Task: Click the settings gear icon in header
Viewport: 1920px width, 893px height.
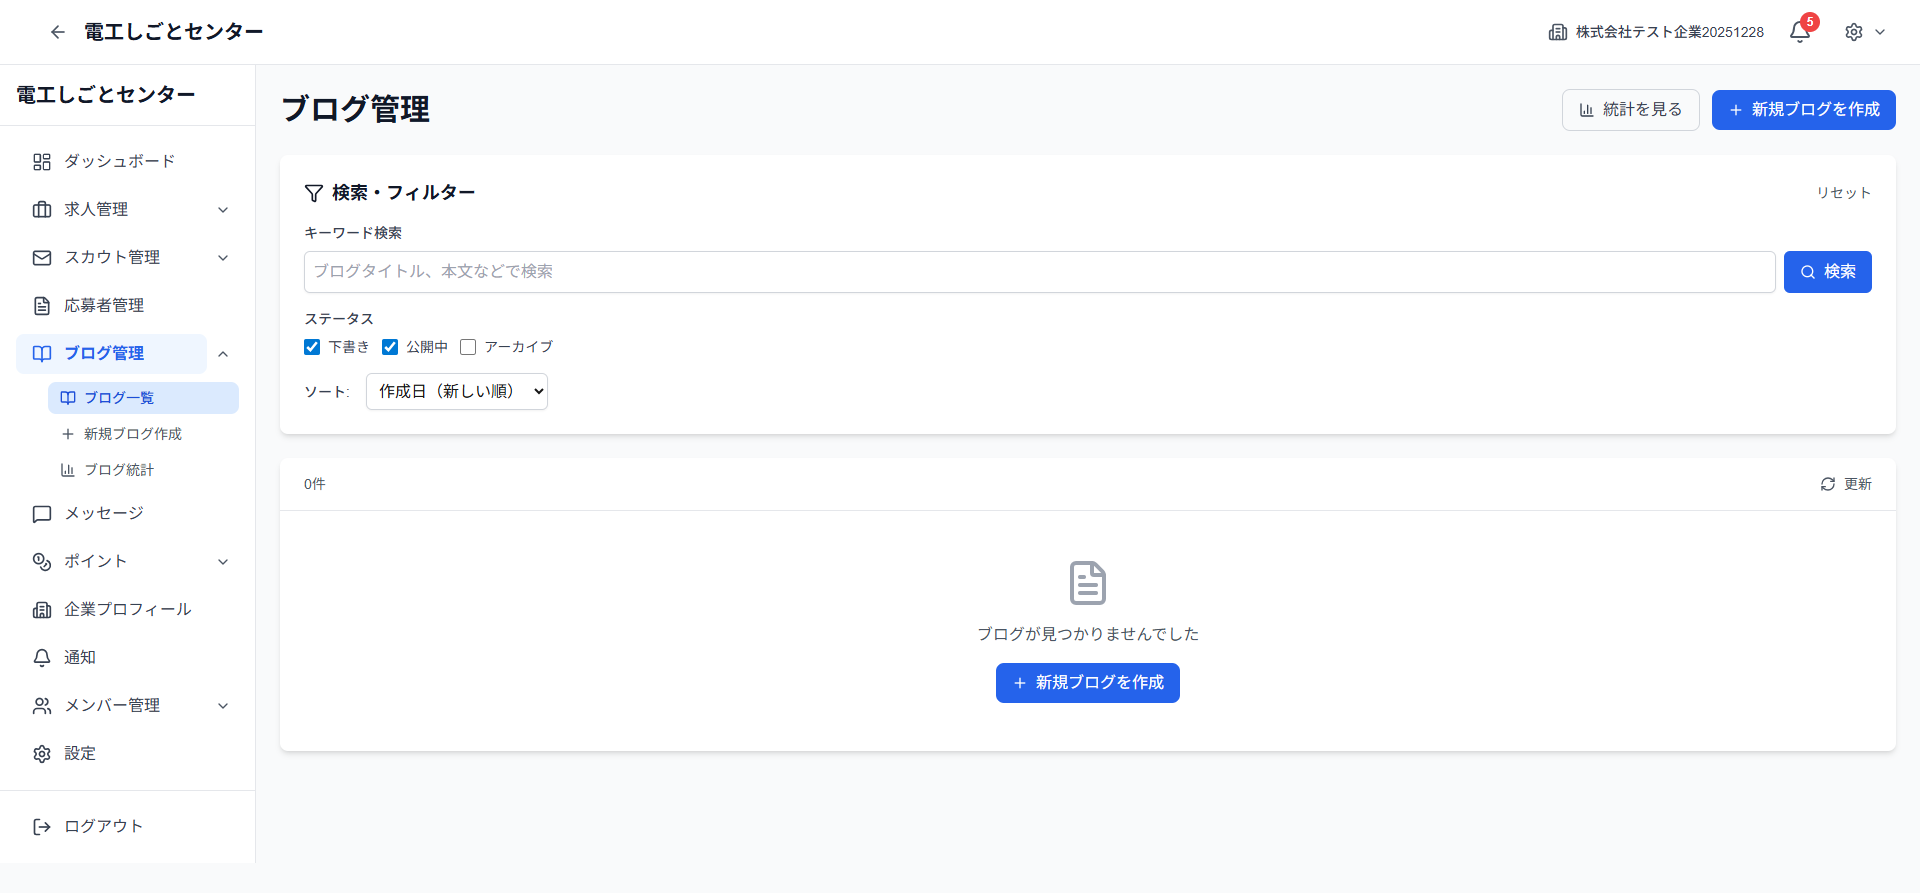Action: tap(1854, 32)
